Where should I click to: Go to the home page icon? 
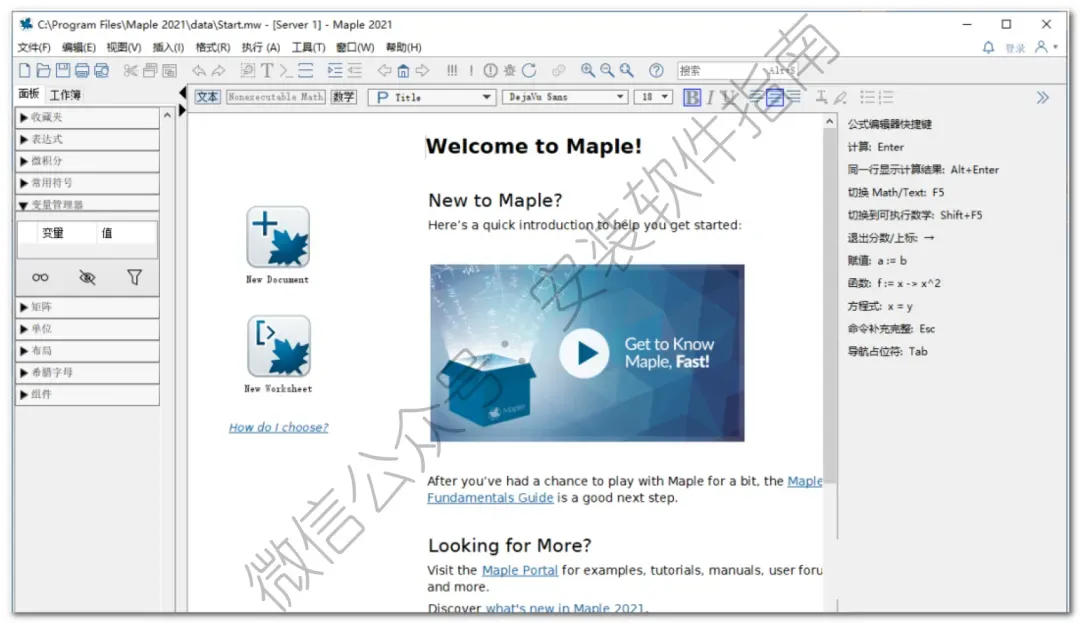coord(404,70)
